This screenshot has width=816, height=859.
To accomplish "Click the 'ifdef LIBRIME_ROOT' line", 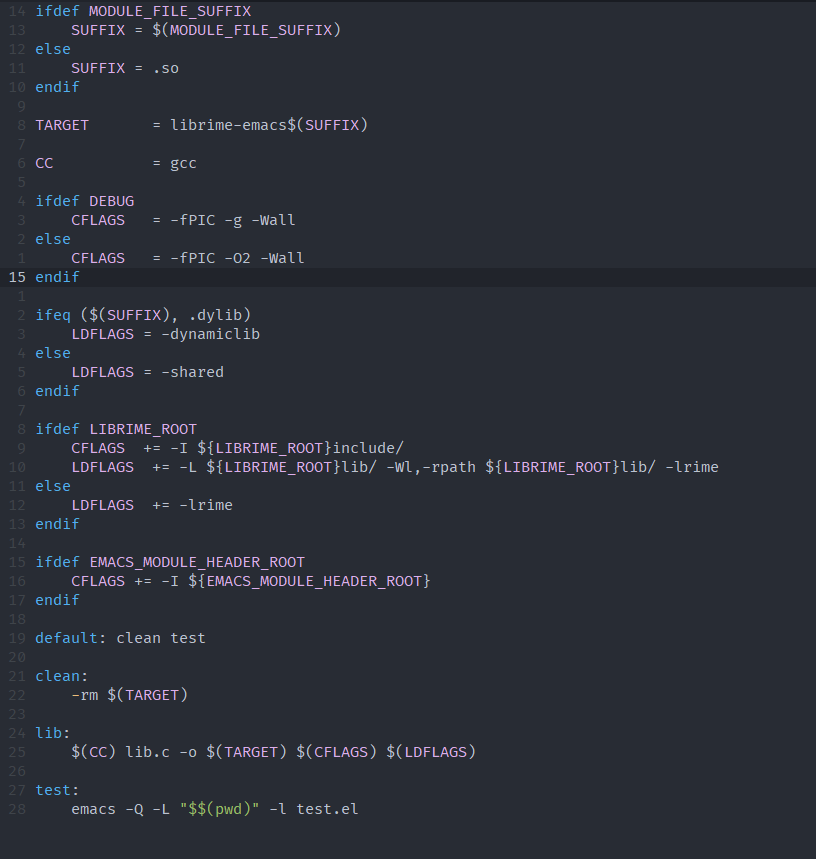I will pyautogui.click(x=116, y=429).
